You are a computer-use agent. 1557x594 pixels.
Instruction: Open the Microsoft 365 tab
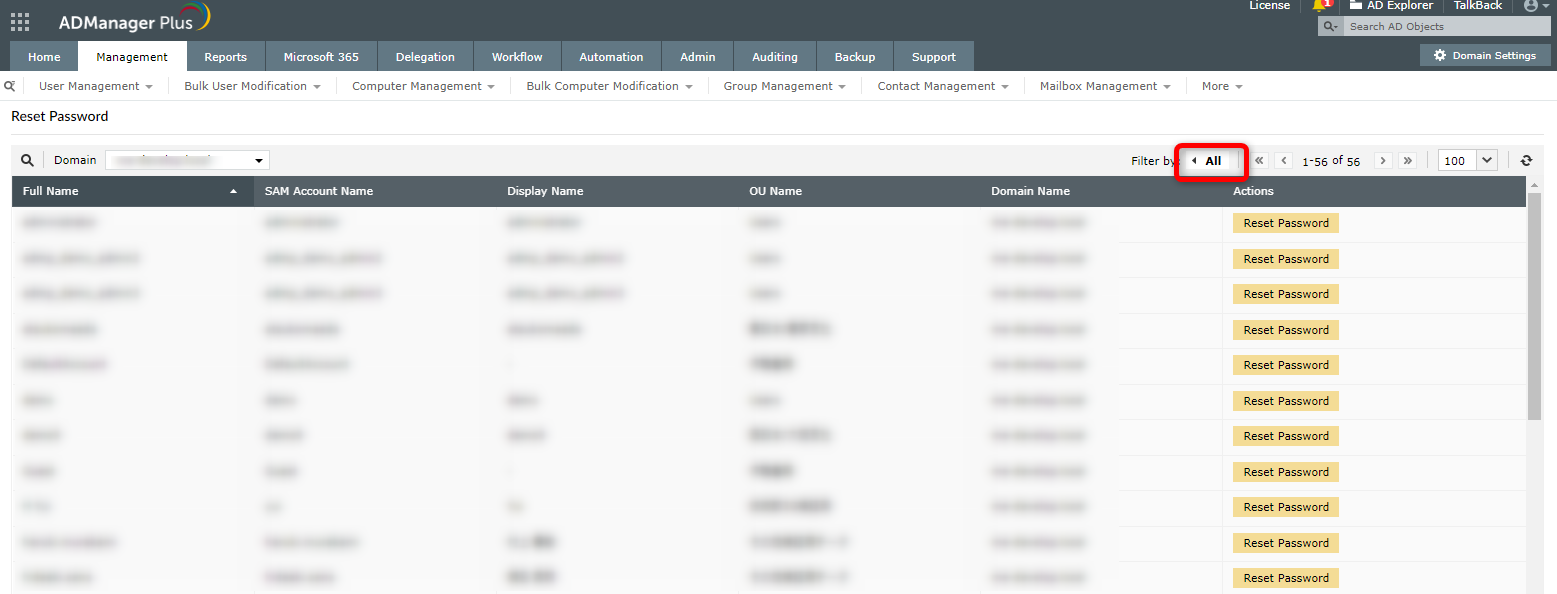pyautogui.click(x=321, y=57)
